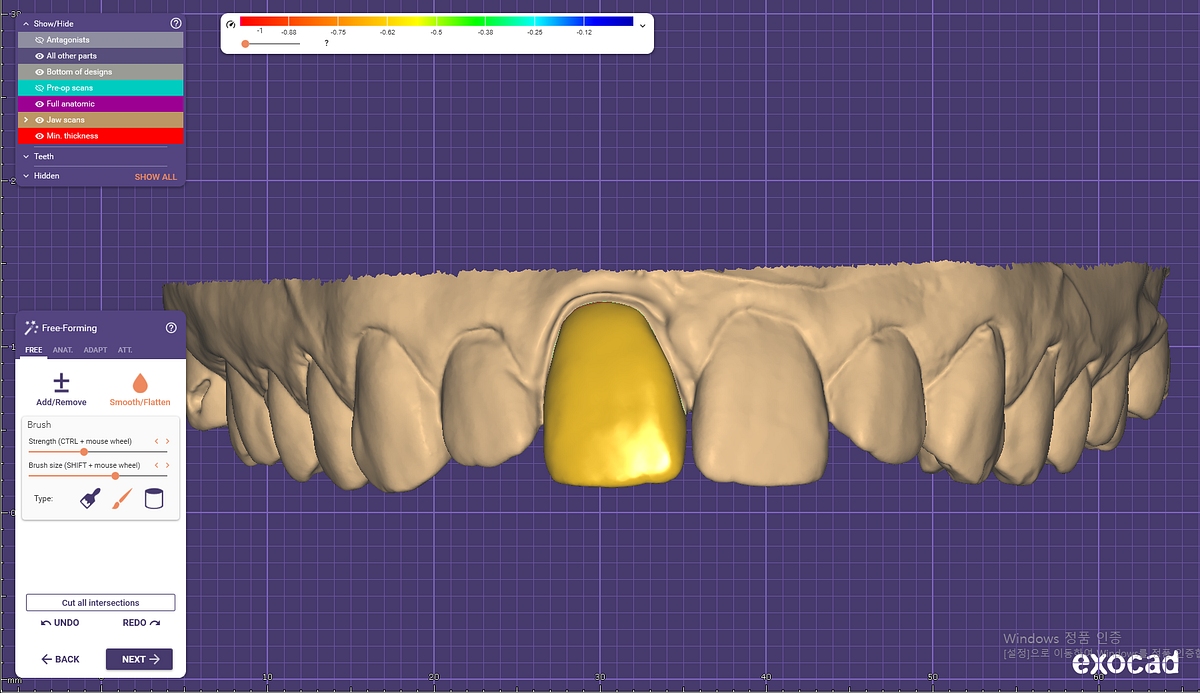Viewport: 1200px width, 693px height.
Task: Choose the wide brush type
Action: pyautogui.click(x=88, y=498)
